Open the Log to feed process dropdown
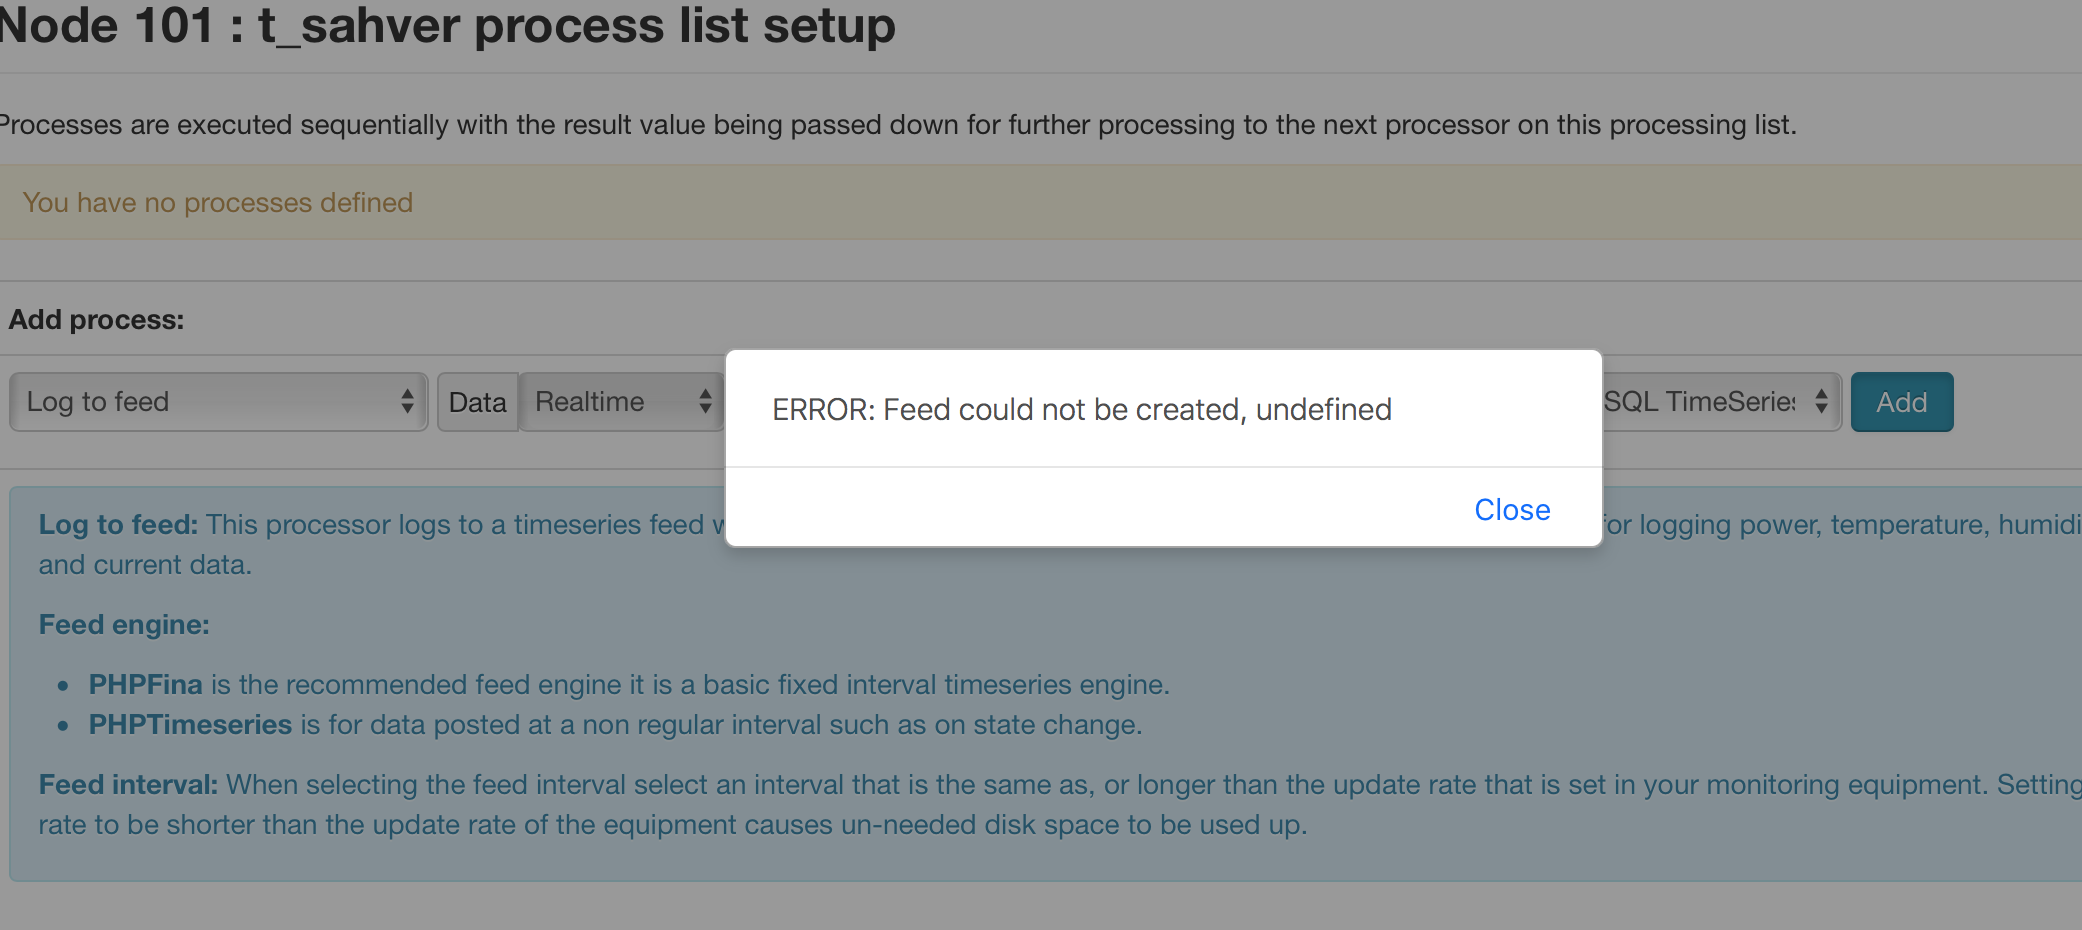The height and width of the screenshot is (930, 2082). (219, 402)
